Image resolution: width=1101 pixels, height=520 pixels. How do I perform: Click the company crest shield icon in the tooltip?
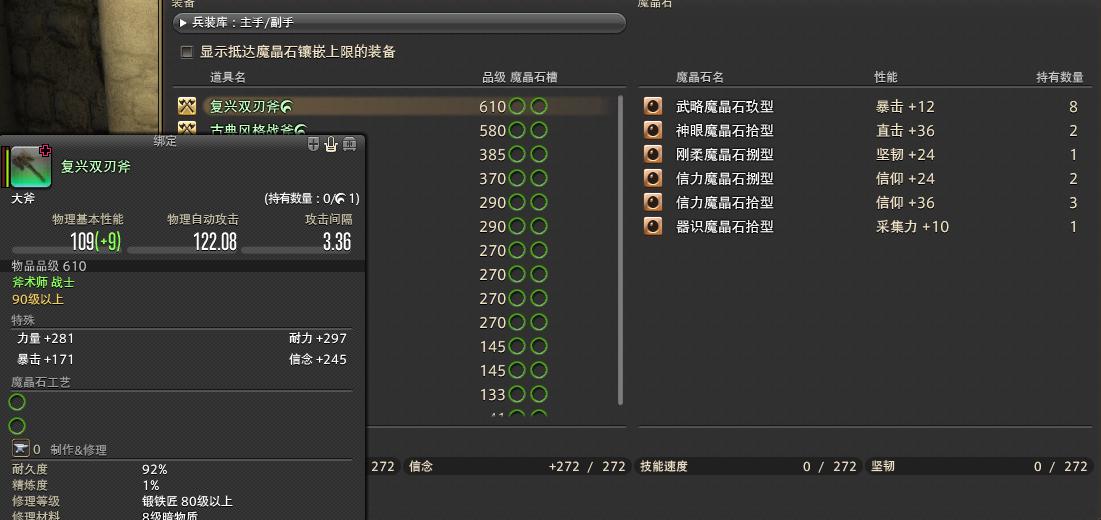(313, 144)
